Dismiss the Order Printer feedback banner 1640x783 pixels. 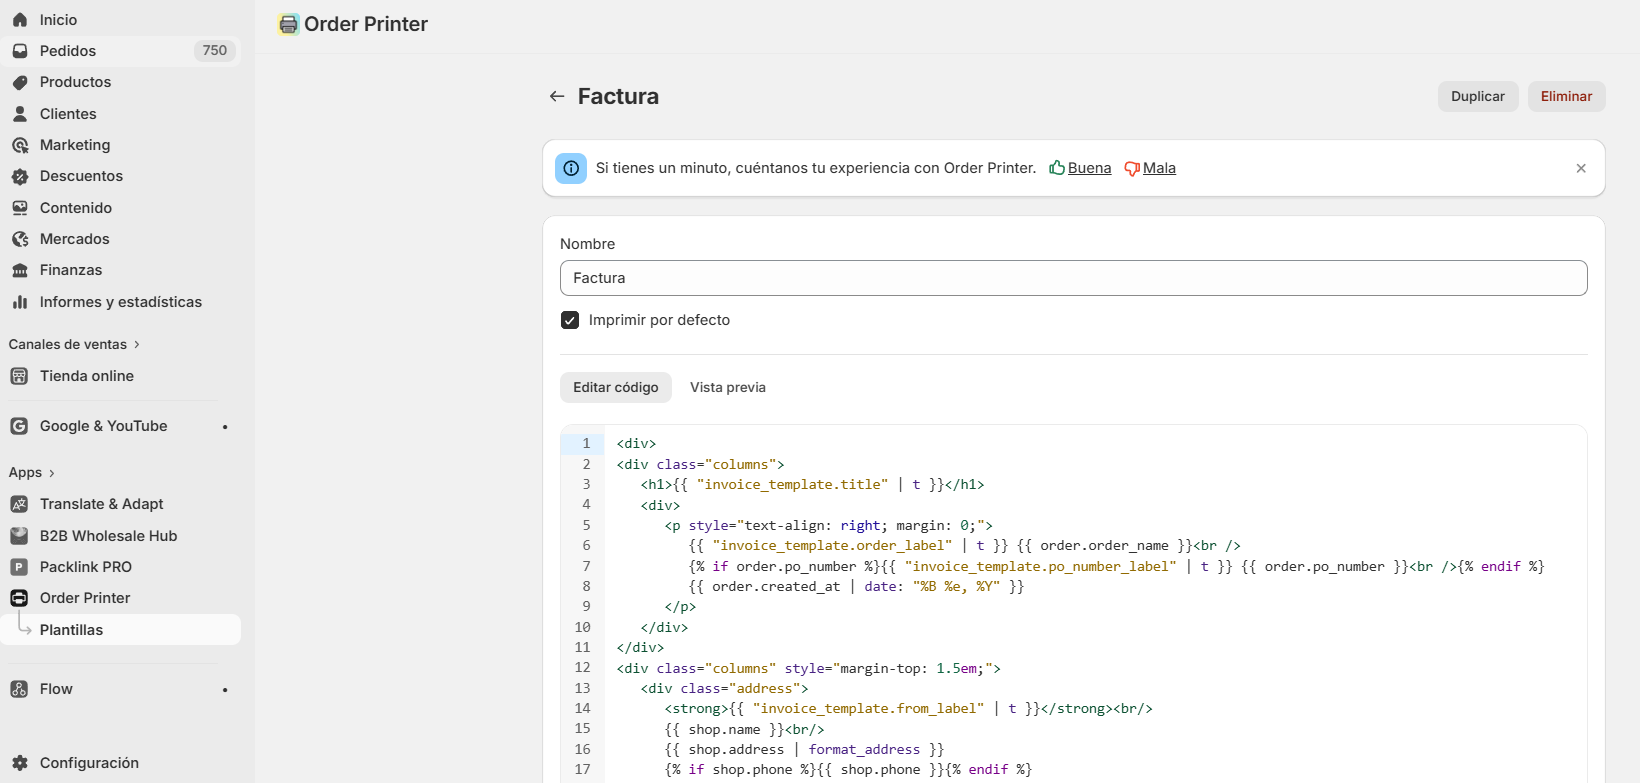pyautogui.click(x=1581, y=168)
